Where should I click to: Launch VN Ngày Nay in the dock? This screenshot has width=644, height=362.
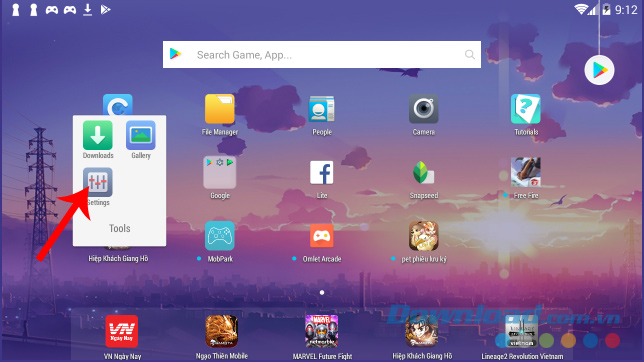click(122, 331)
